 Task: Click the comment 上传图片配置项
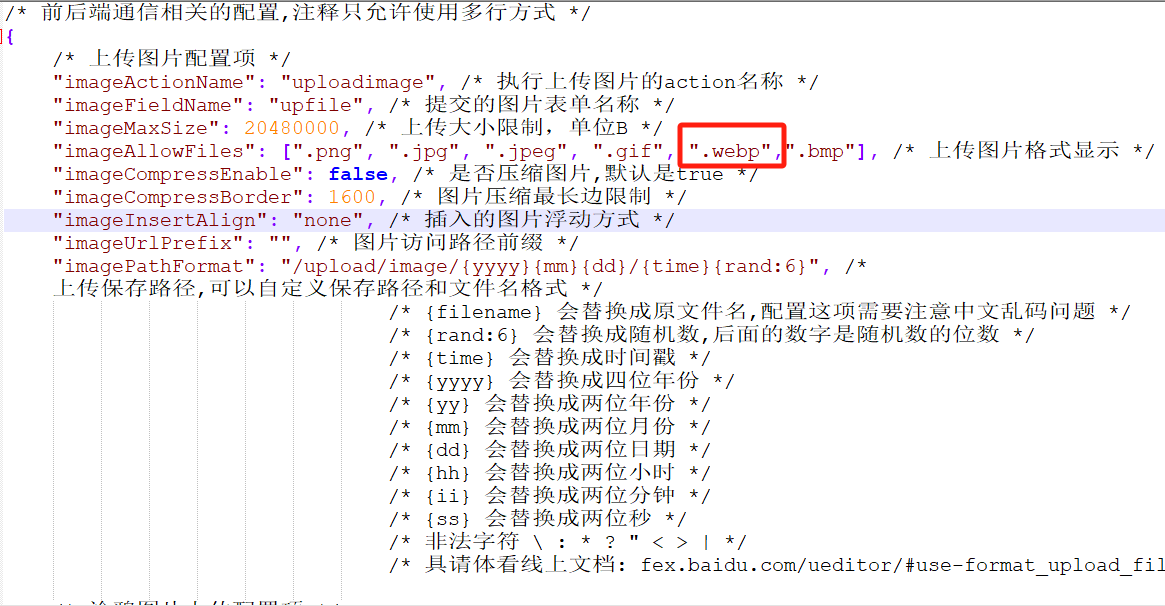pyautogui.click(x=172, y=59)
